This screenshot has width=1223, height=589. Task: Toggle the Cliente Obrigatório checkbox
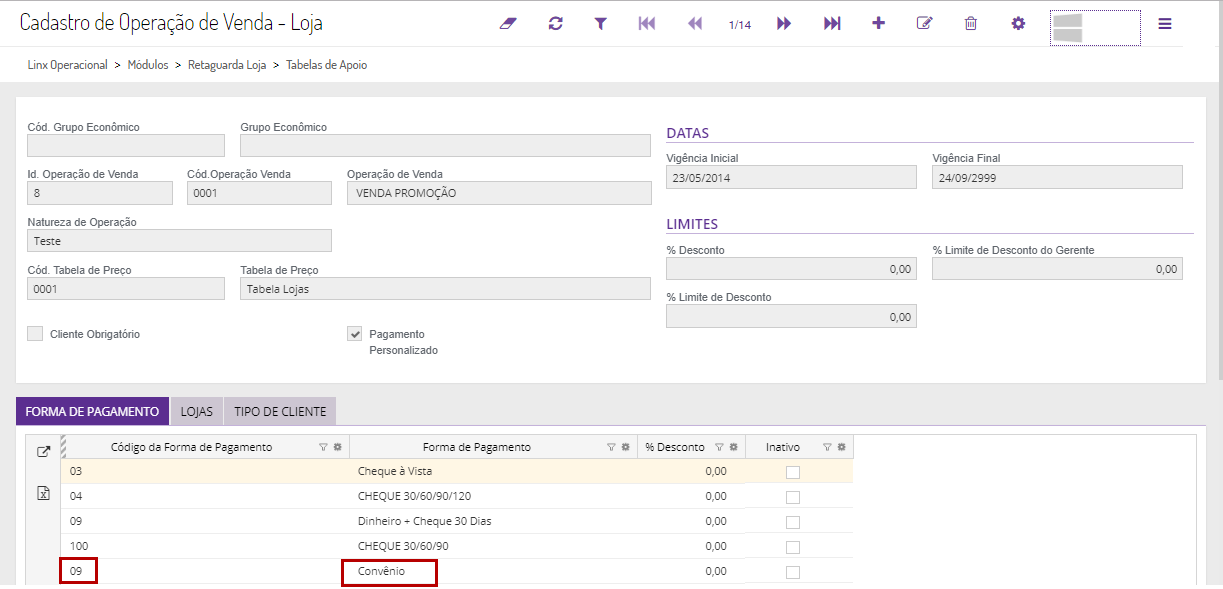tap(35, 334)
